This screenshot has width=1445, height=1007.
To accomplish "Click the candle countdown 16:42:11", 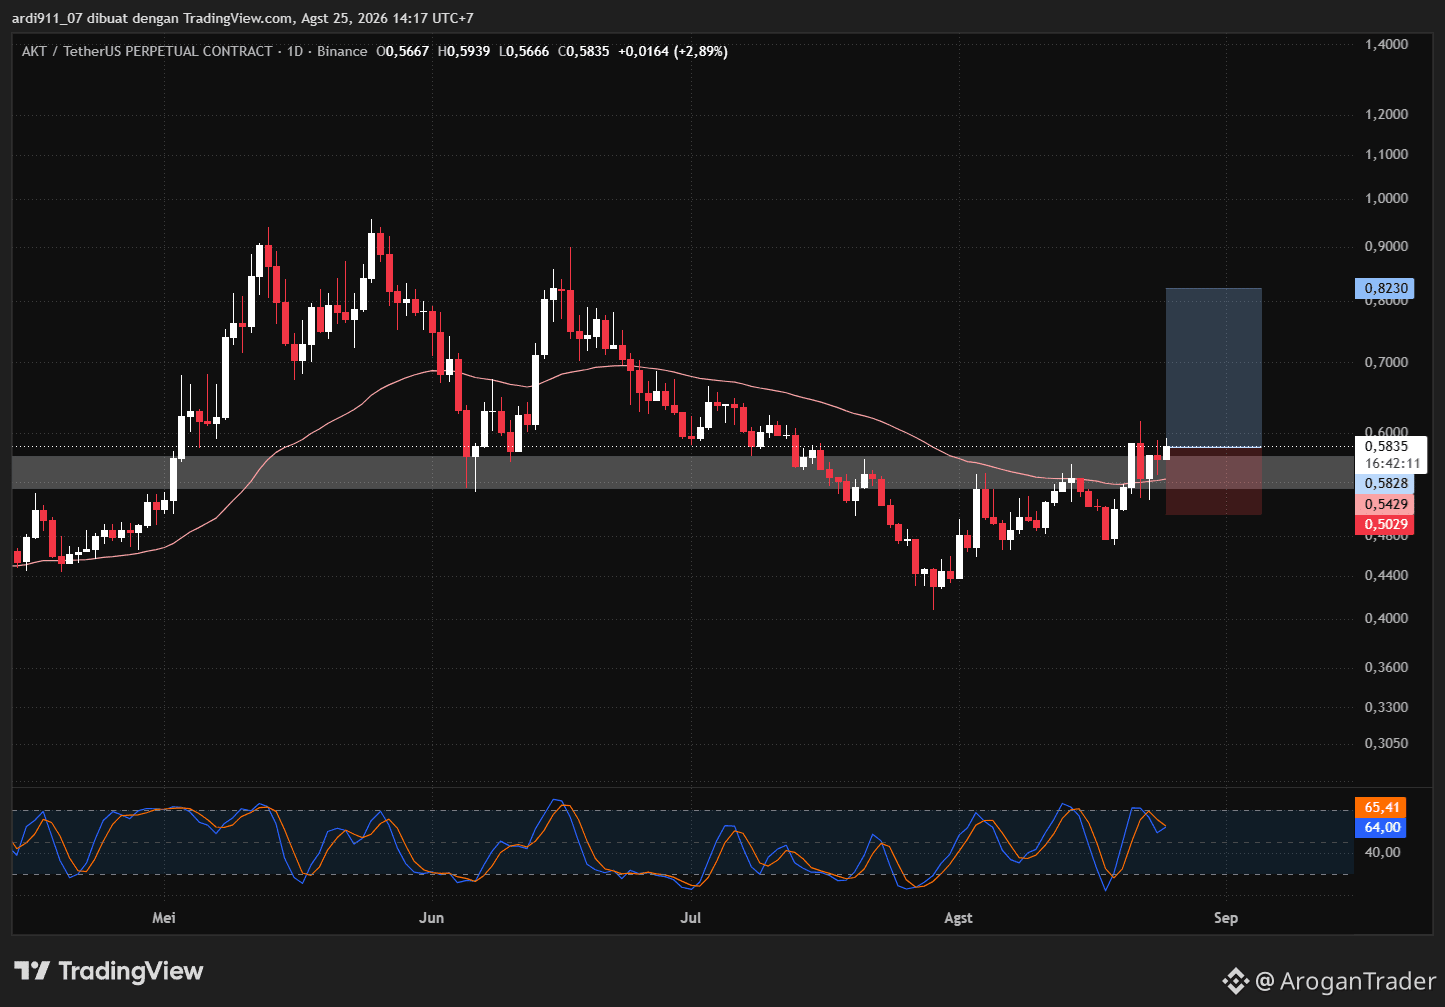I will click(x=1390, y=464).
